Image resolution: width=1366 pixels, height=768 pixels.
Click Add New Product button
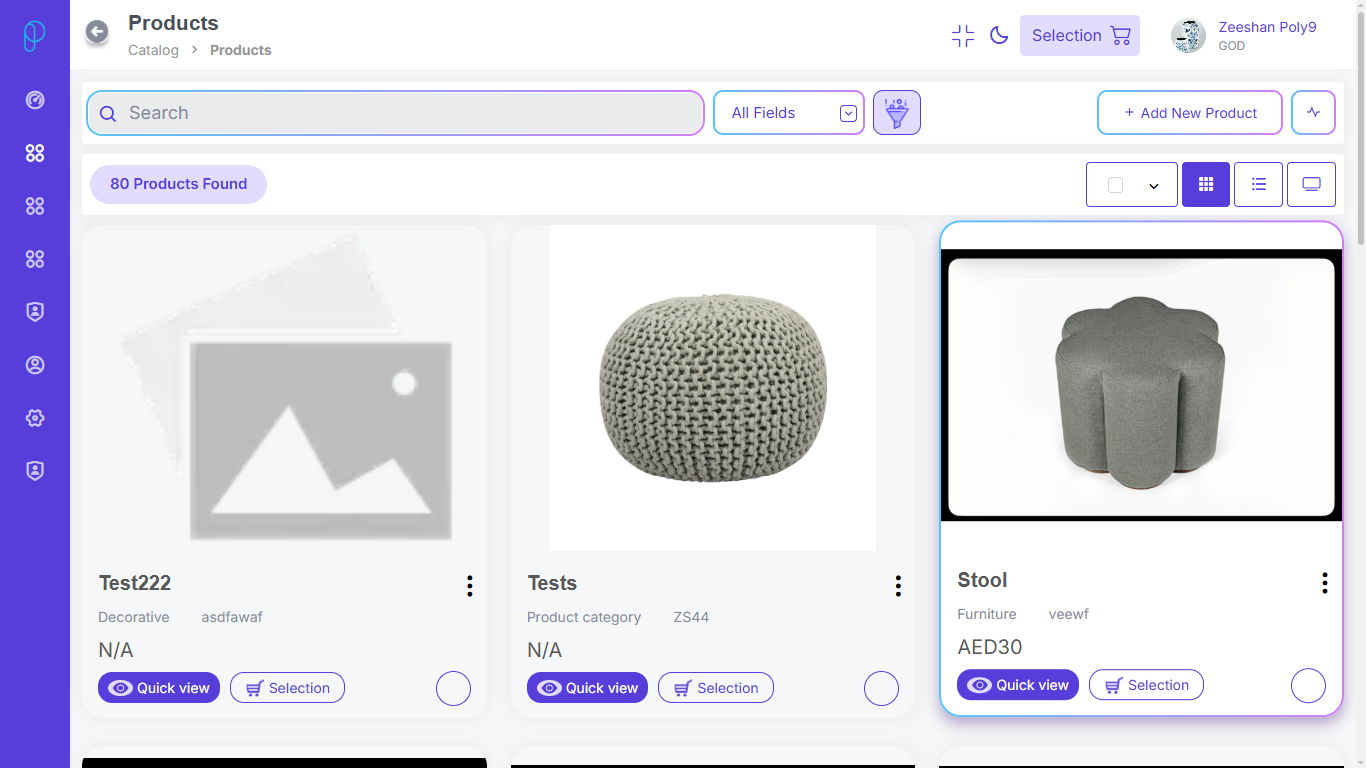[x=1189, y=113]
